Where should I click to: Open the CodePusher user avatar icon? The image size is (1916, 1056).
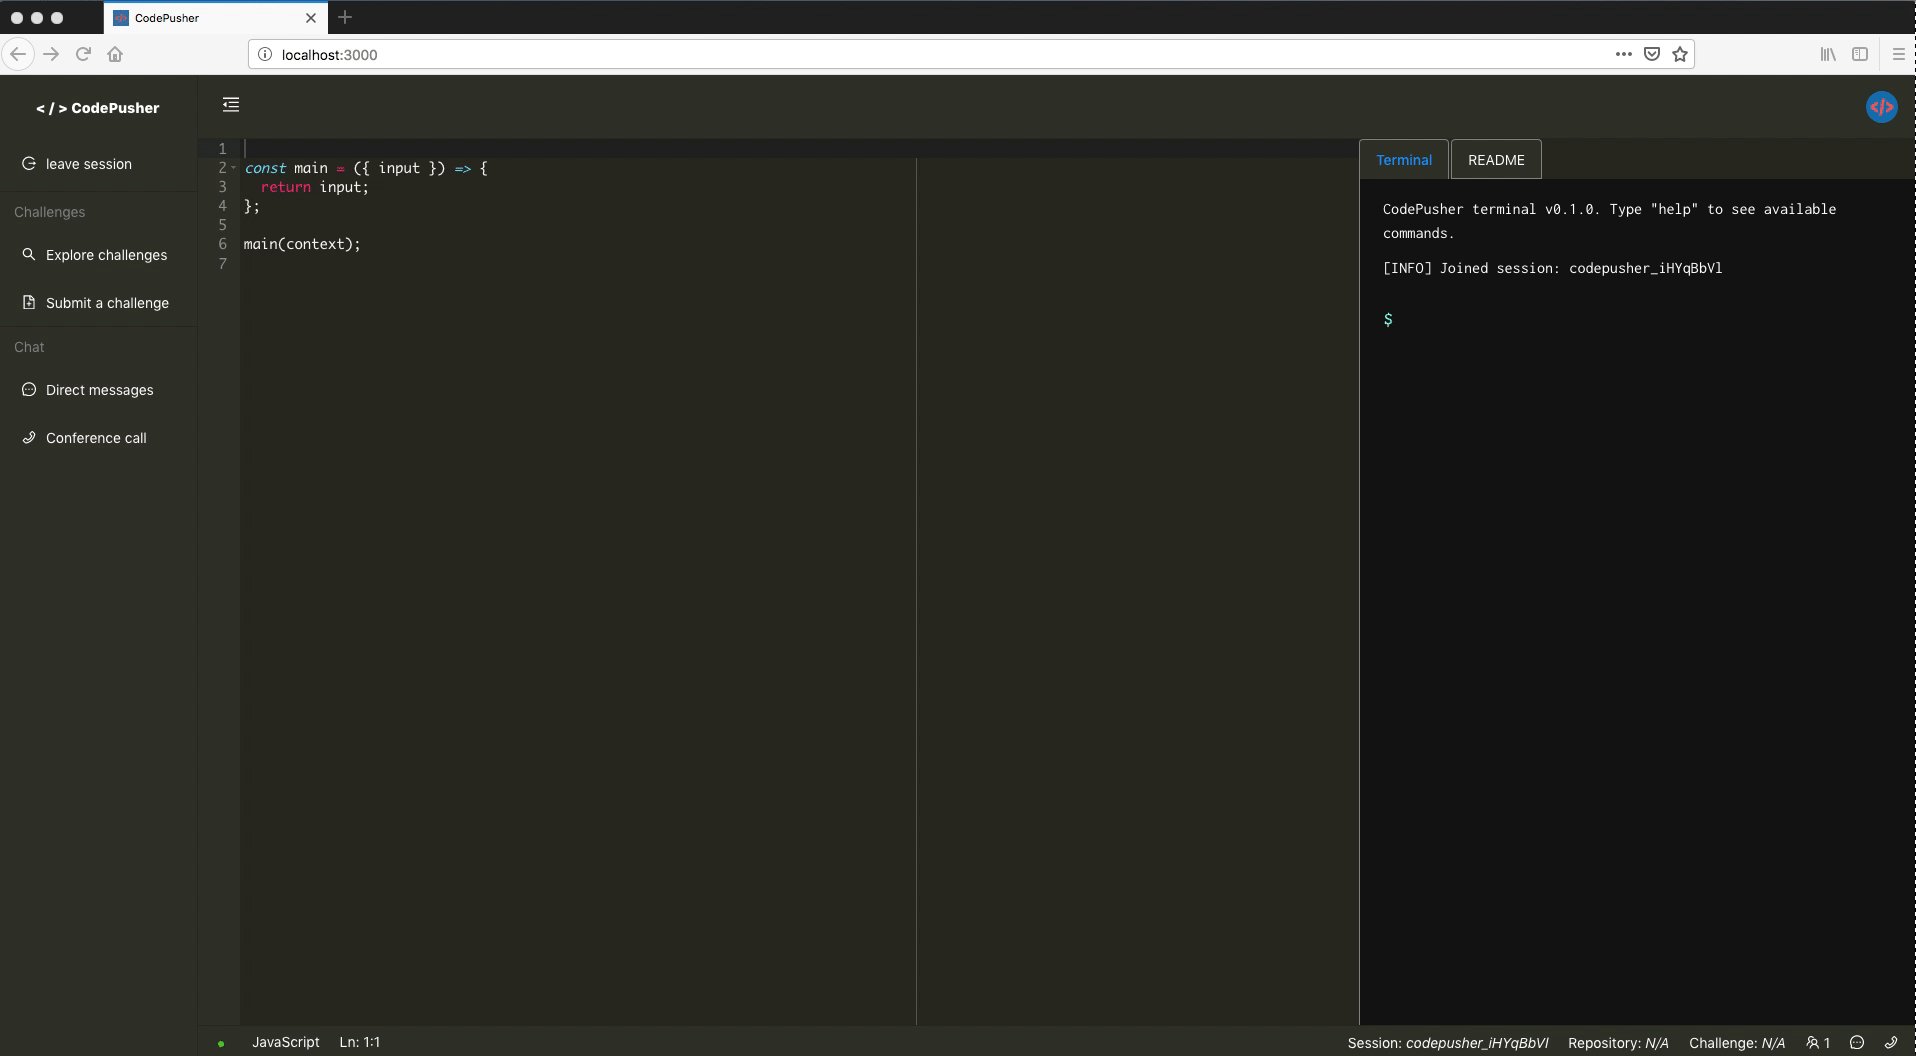(1881, 107)
